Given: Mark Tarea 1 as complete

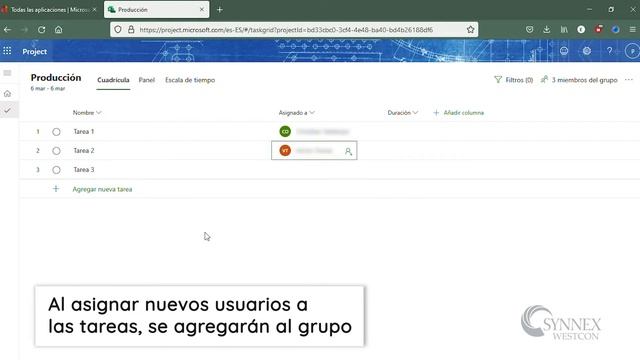Looking at the screenshot, I should pos(56,132).
